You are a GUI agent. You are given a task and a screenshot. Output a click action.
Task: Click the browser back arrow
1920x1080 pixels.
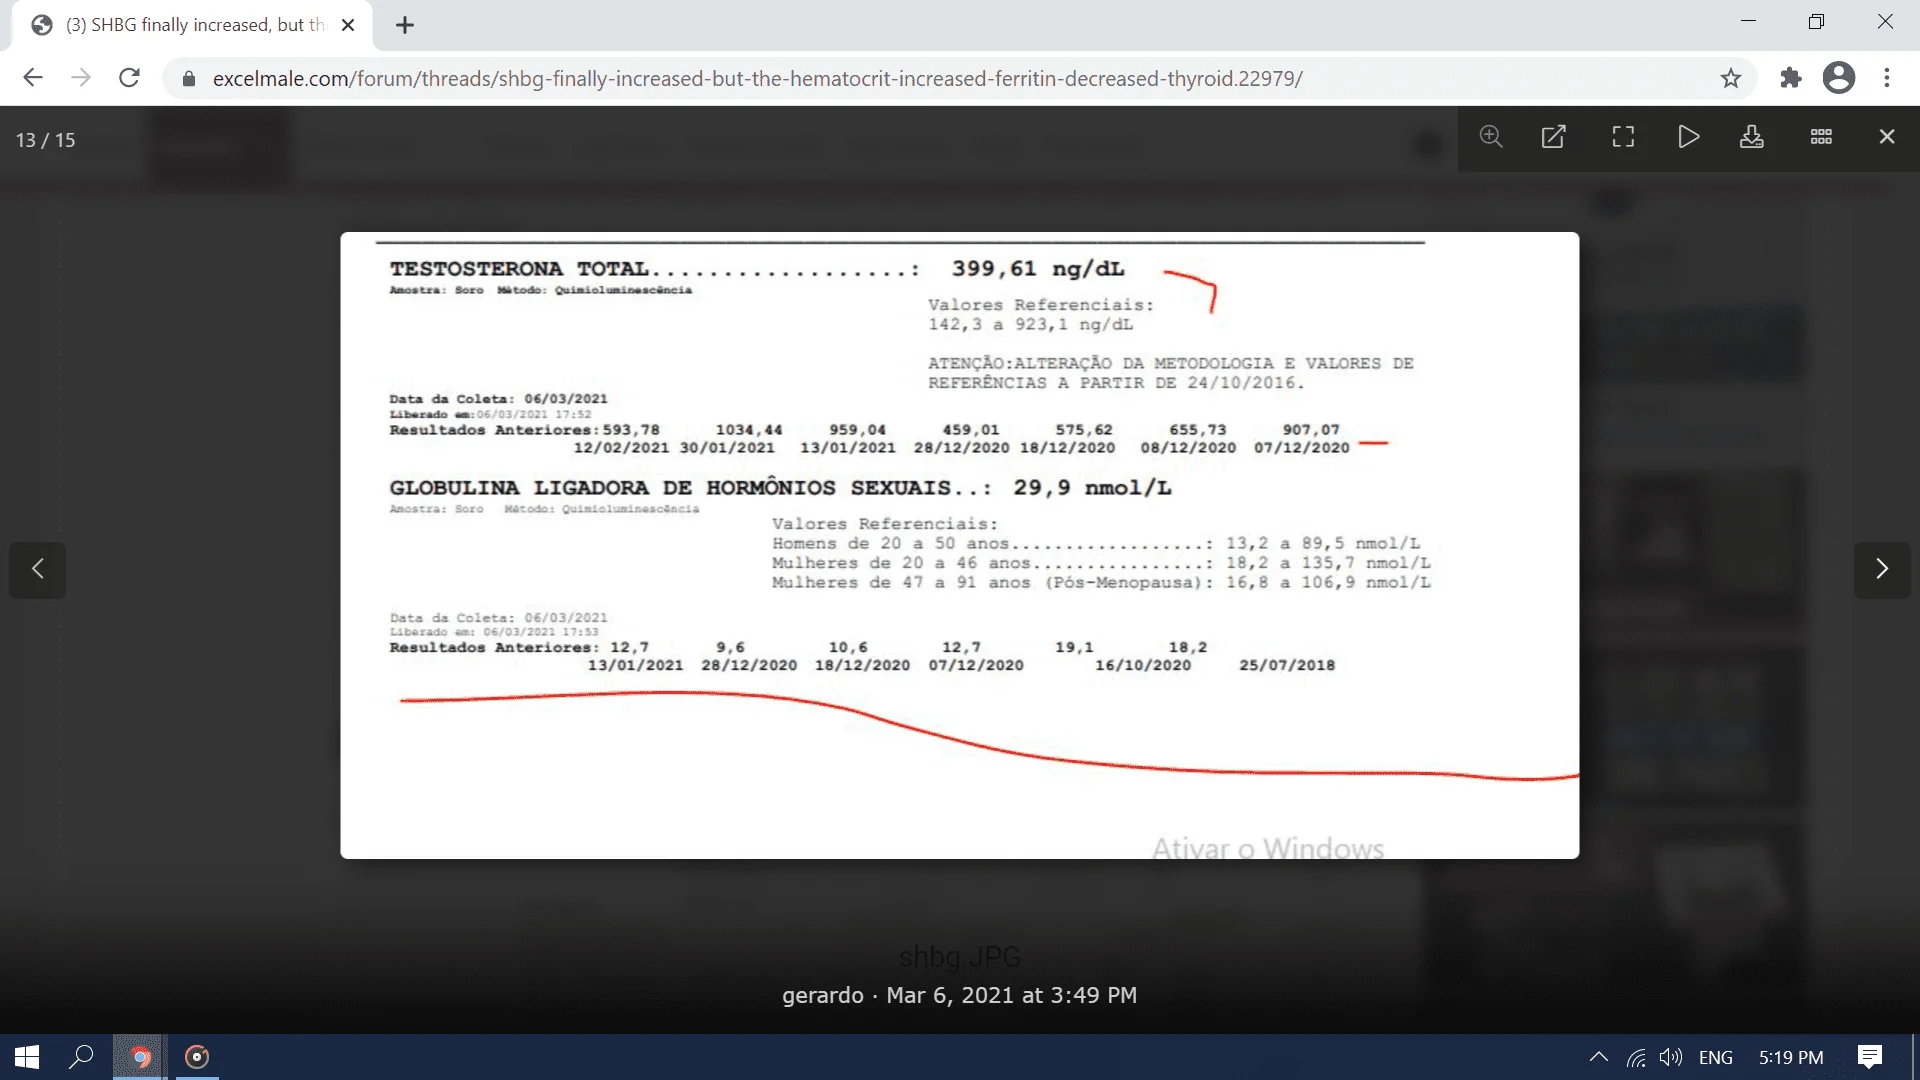point(33,78)
